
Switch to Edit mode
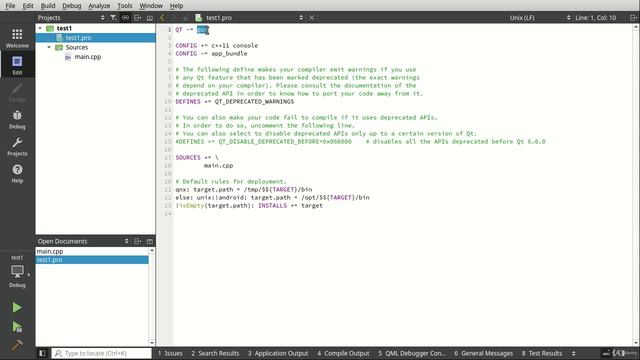click(x=17, y=65)
